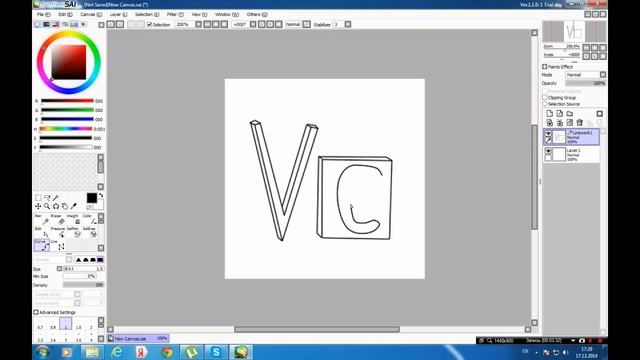
Task: Choose the Rotate view tool
Action: 56,207
